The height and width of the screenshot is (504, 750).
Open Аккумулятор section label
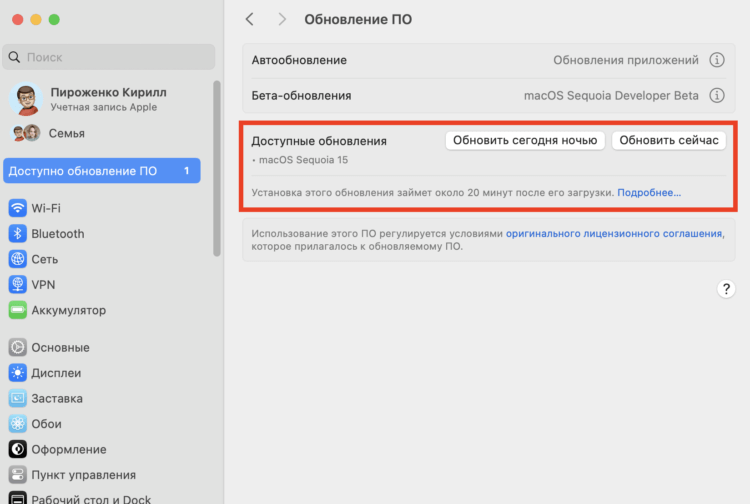pos(69,310)
